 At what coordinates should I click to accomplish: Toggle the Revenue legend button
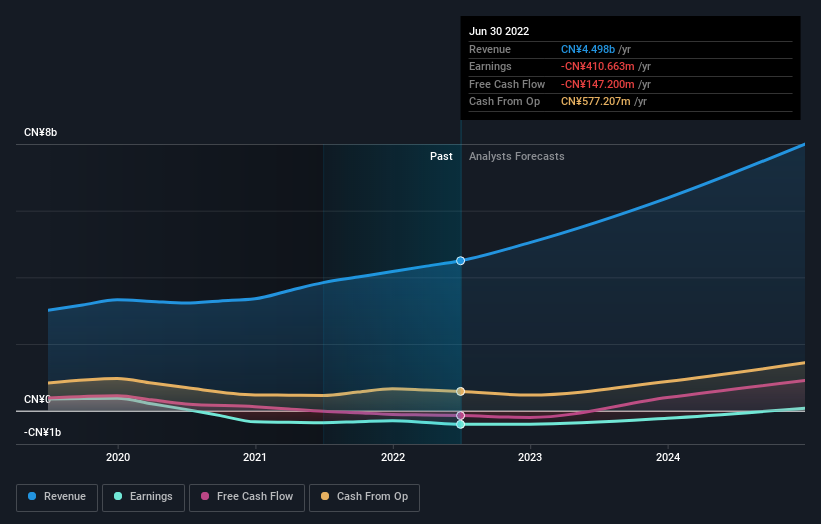(x=57, y=497)
